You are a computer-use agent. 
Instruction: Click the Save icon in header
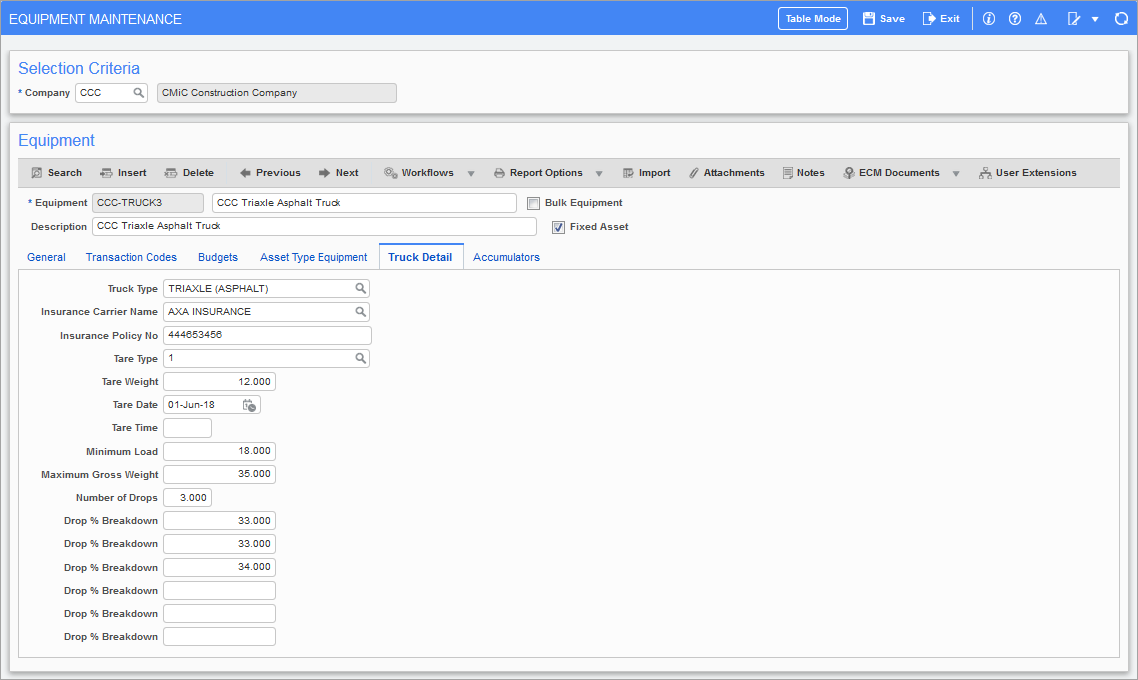tap(869, 19)
